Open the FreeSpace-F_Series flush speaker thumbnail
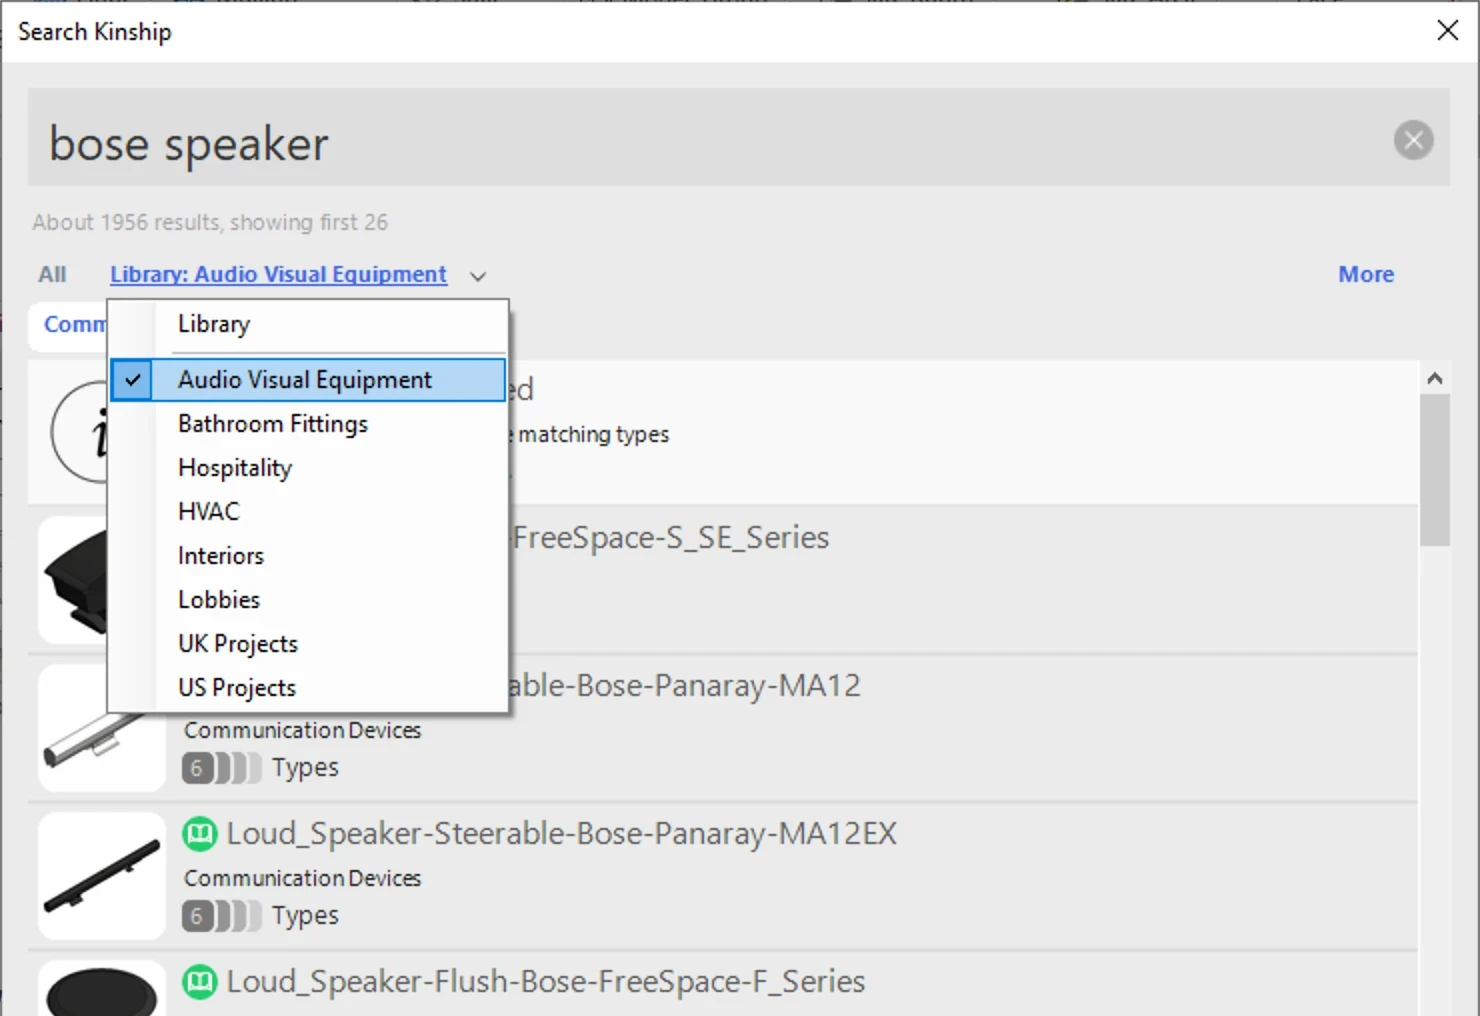Image resolution: width=1480 pixels, height=1016 pixels. pos(102,988)
